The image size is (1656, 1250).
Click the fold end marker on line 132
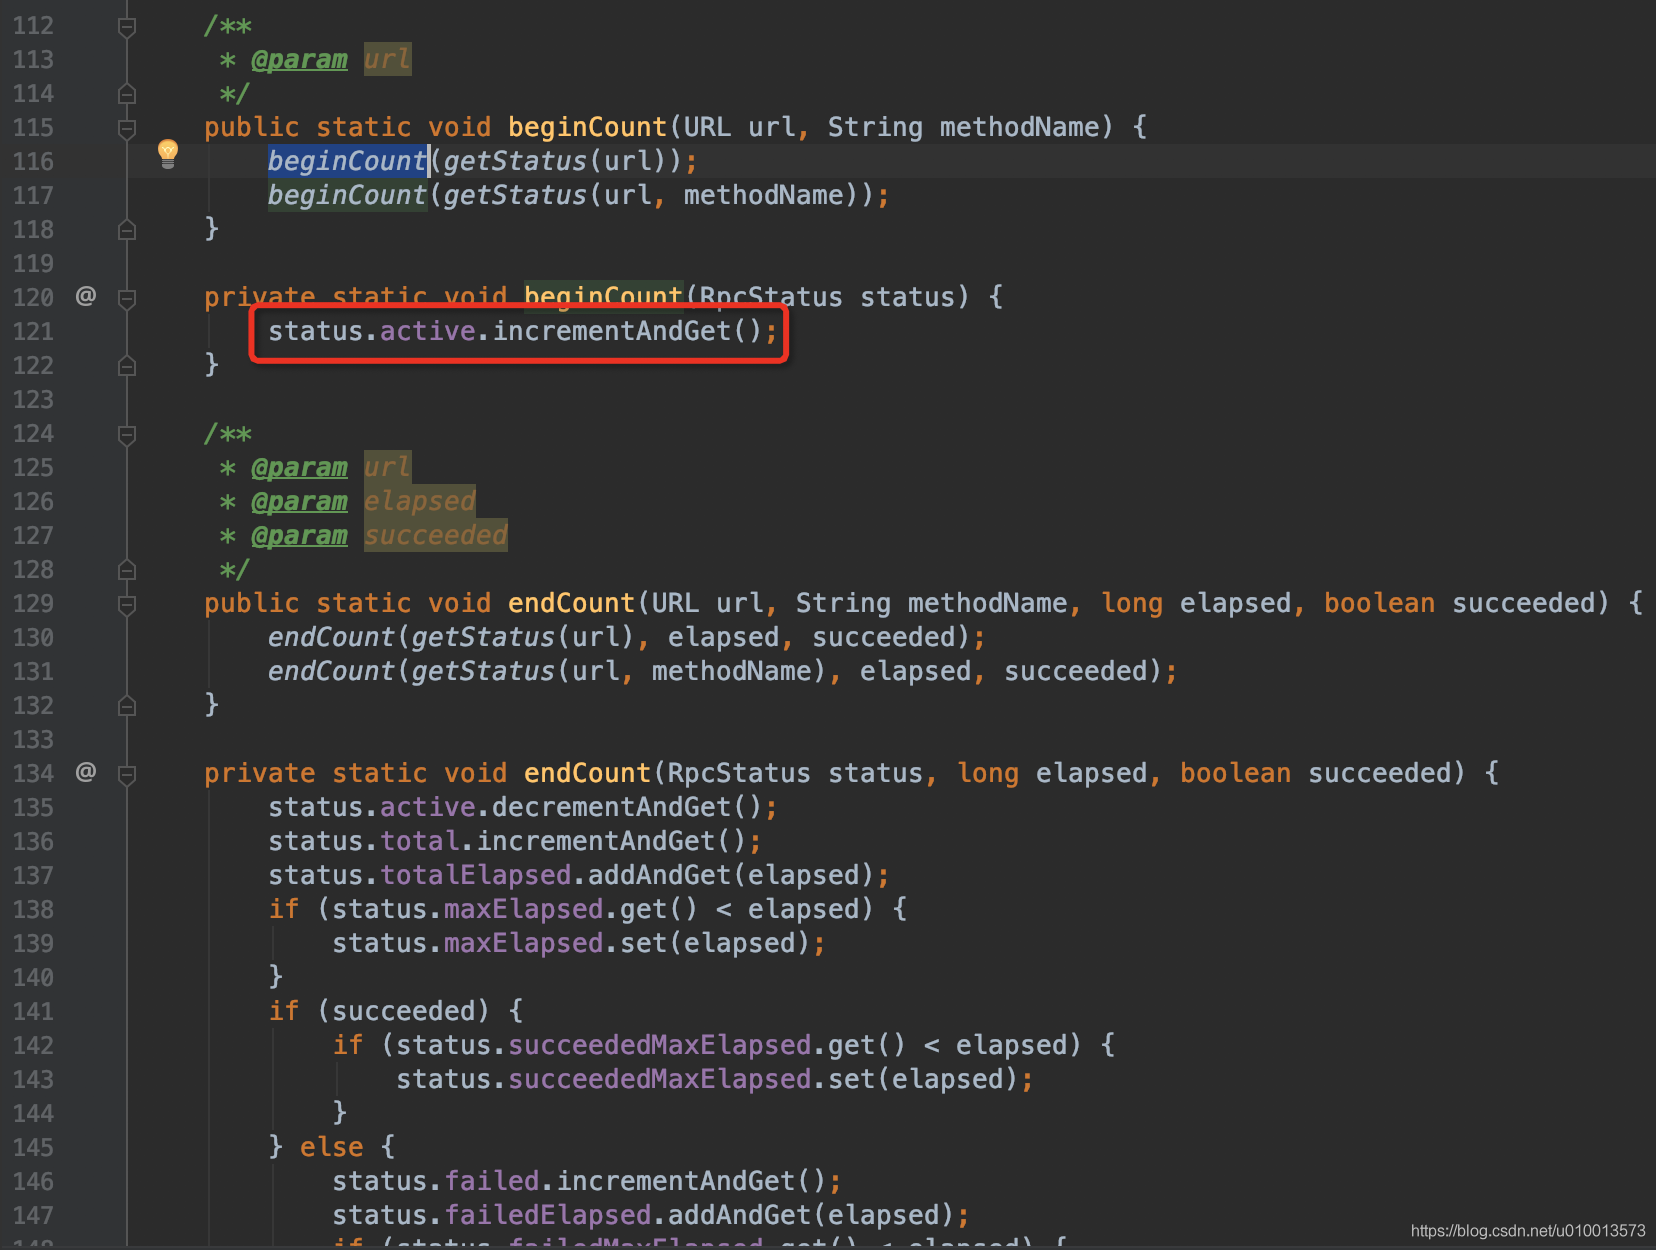click(x=127, y=706)
